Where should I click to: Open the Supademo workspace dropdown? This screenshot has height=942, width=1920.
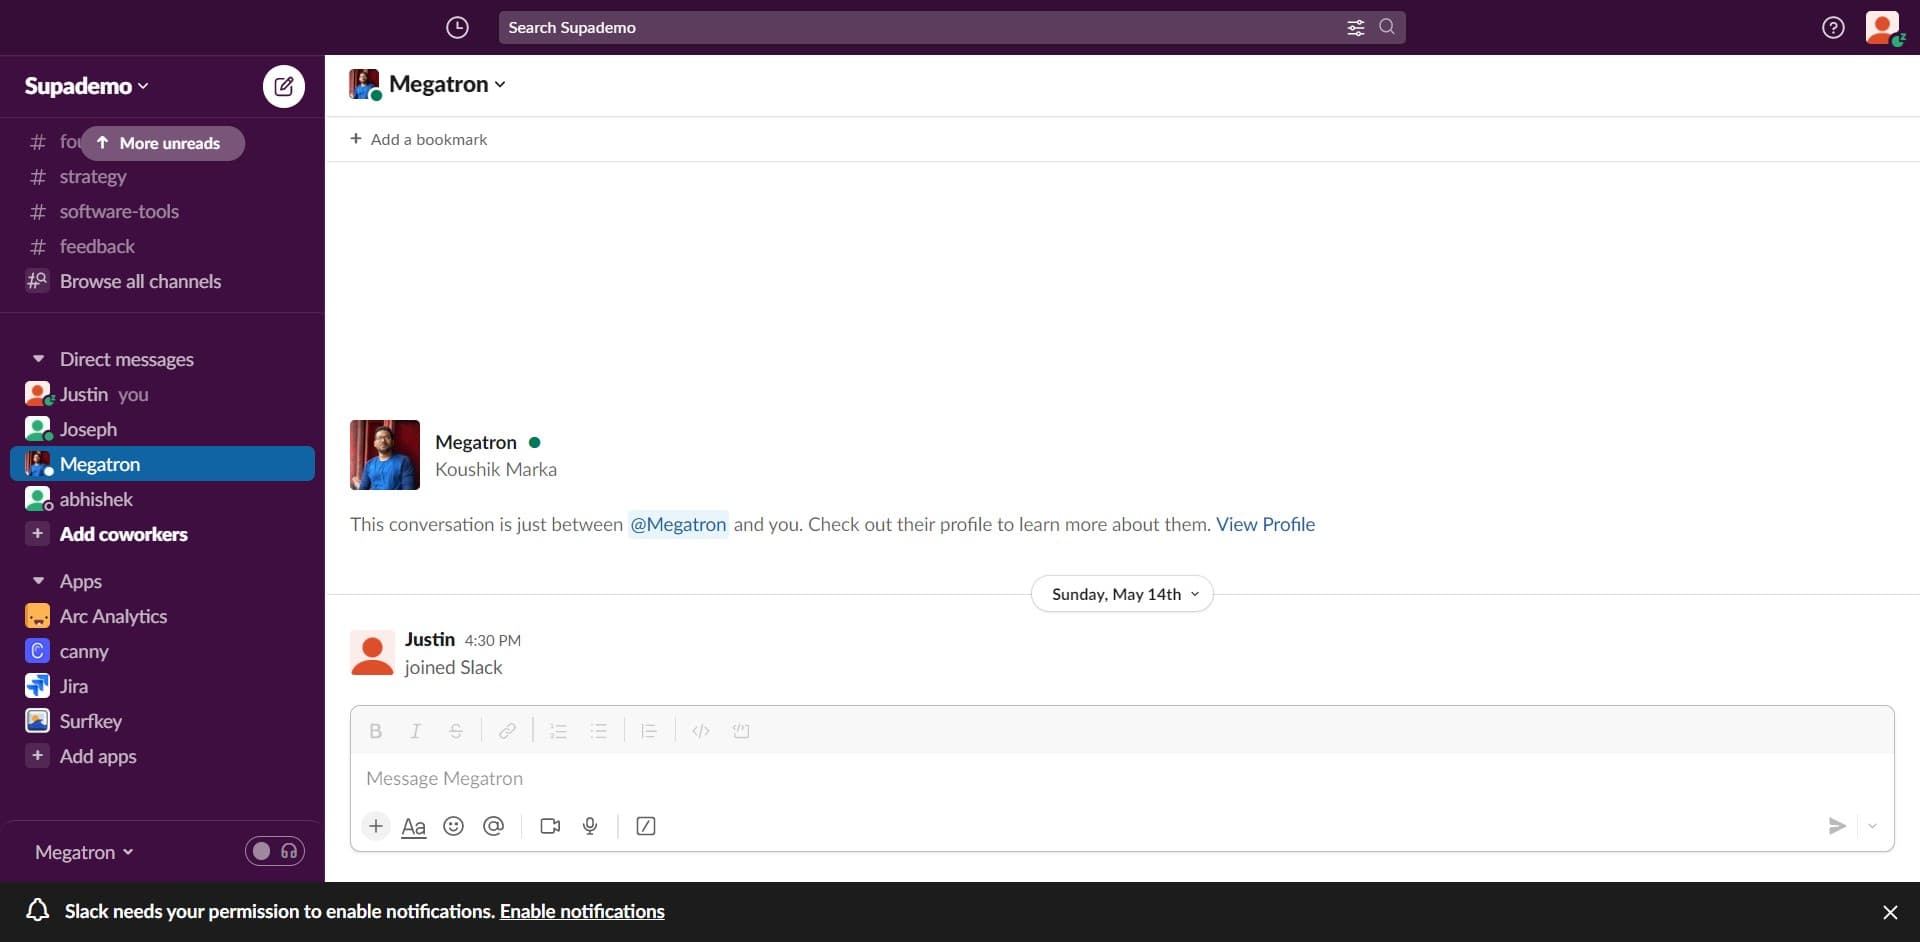pos(86,86)
